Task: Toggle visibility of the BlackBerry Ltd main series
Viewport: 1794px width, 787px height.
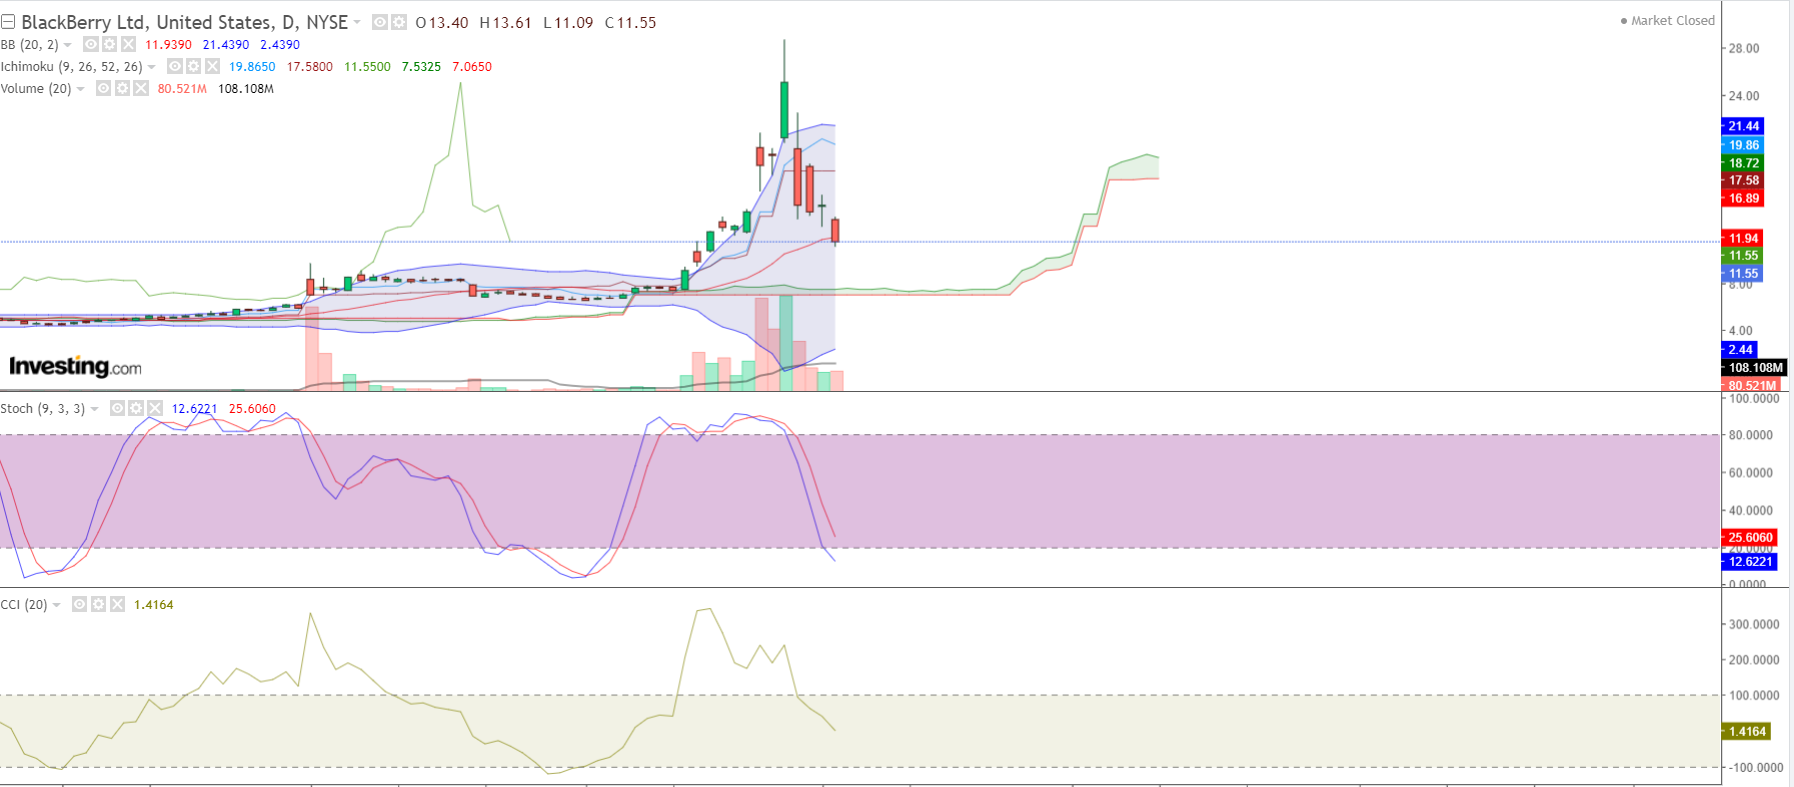Action: pos(380,22)
